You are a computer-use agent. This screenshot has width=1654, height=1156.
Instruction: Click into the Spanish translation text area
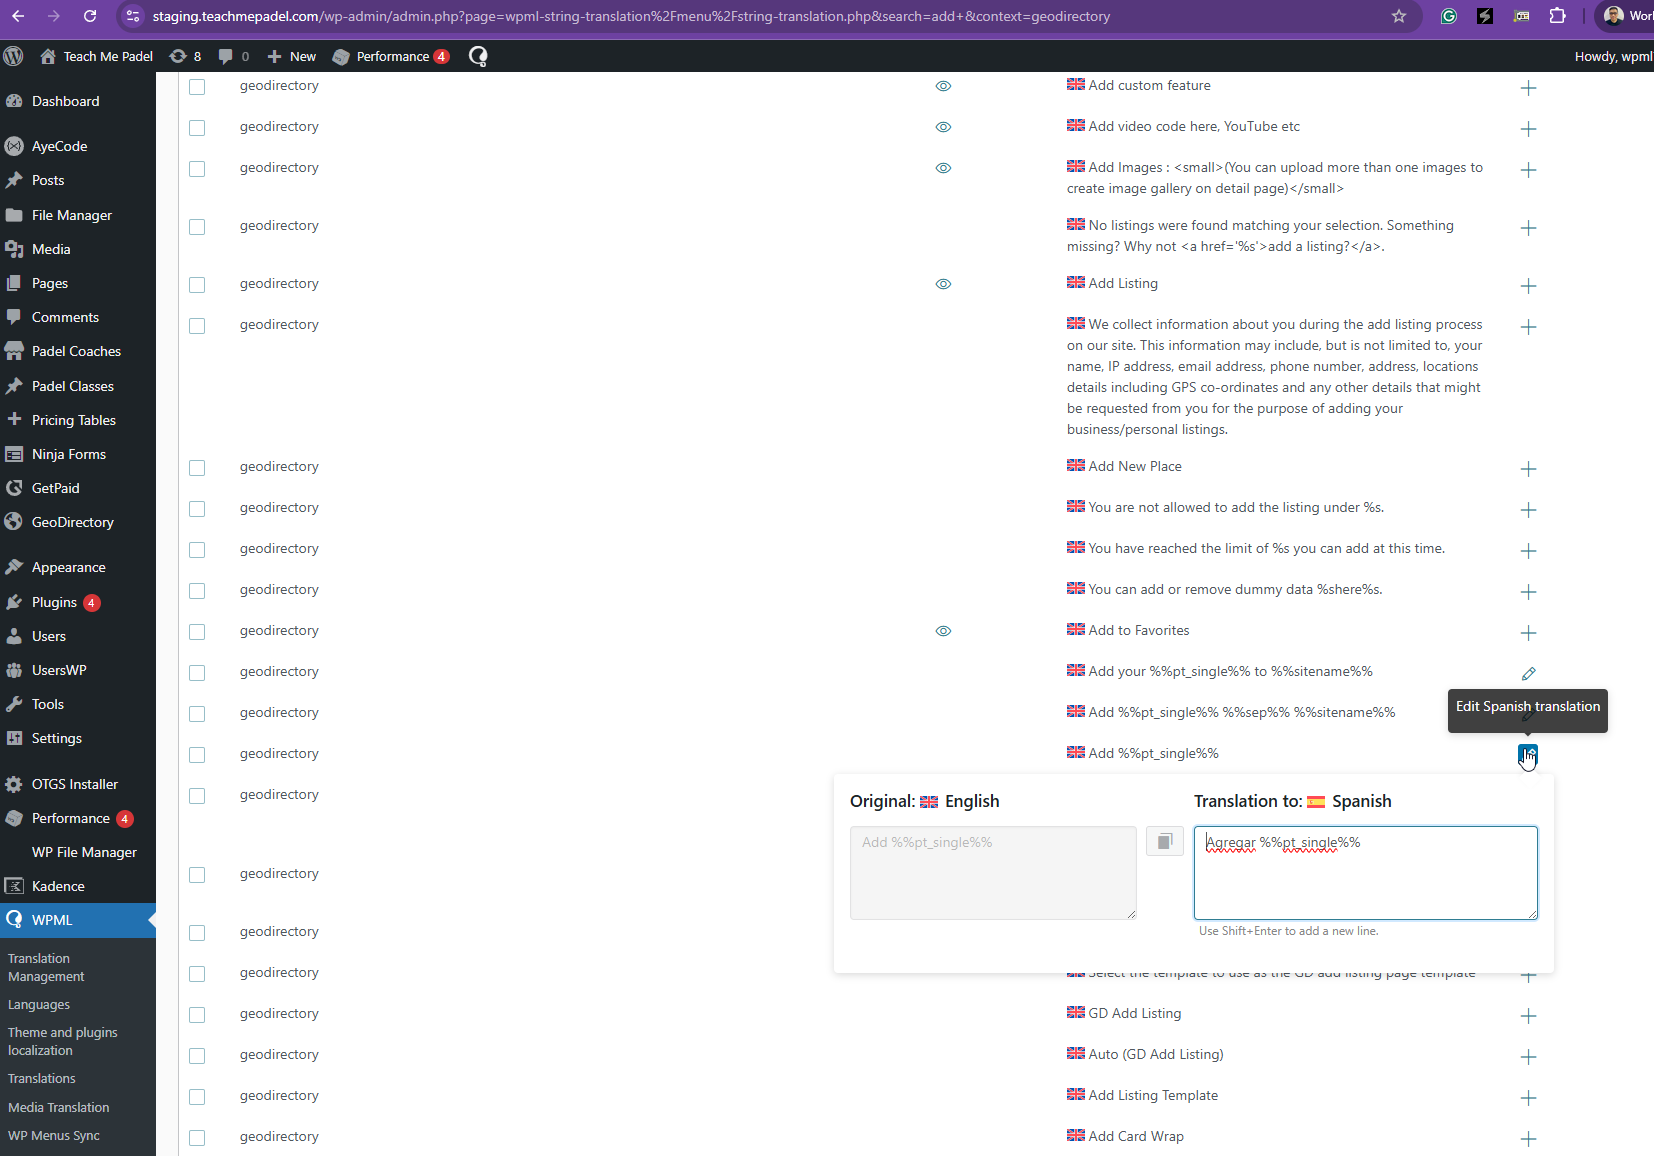tap(1365, 872)
